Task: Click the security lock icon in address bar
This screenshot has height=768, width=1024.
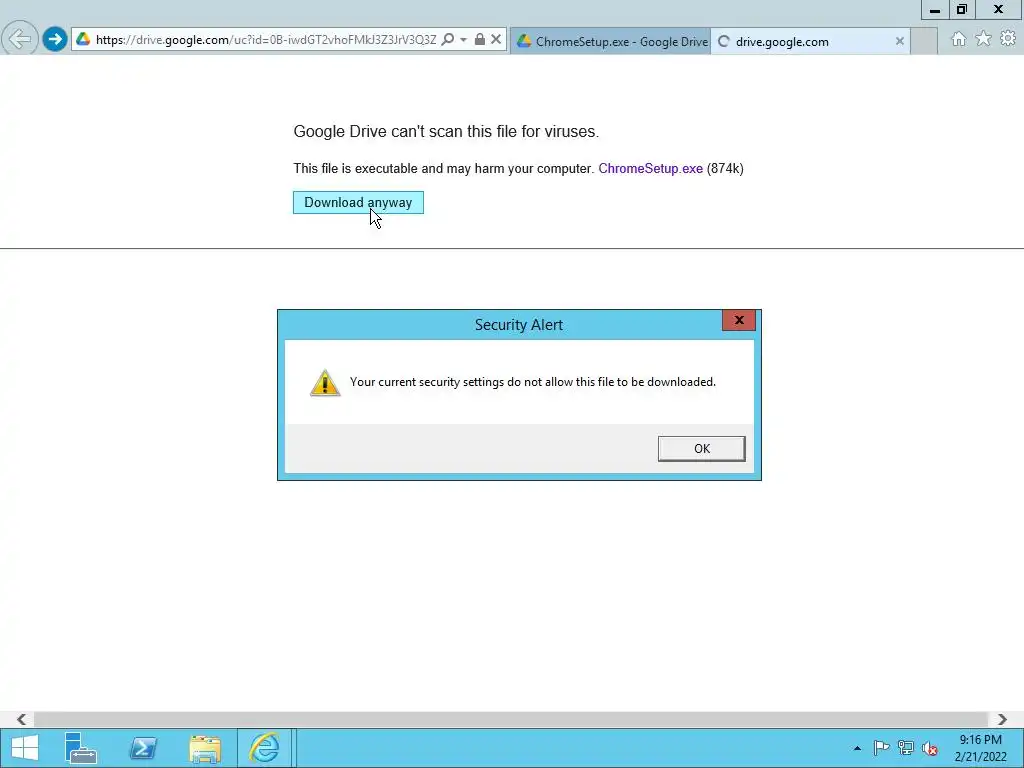Action: [x=479, y=39]
